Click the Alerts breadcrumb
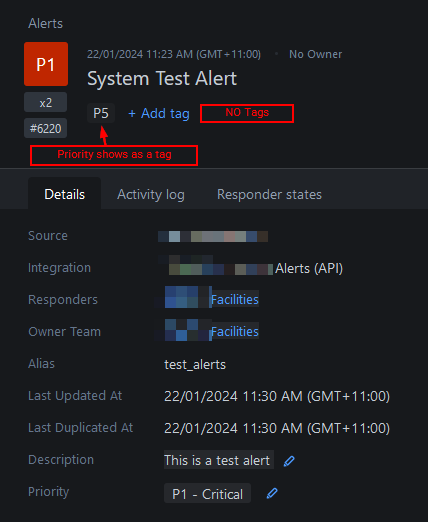This screenshot has width=428, height=522. (x=46, y=23)
